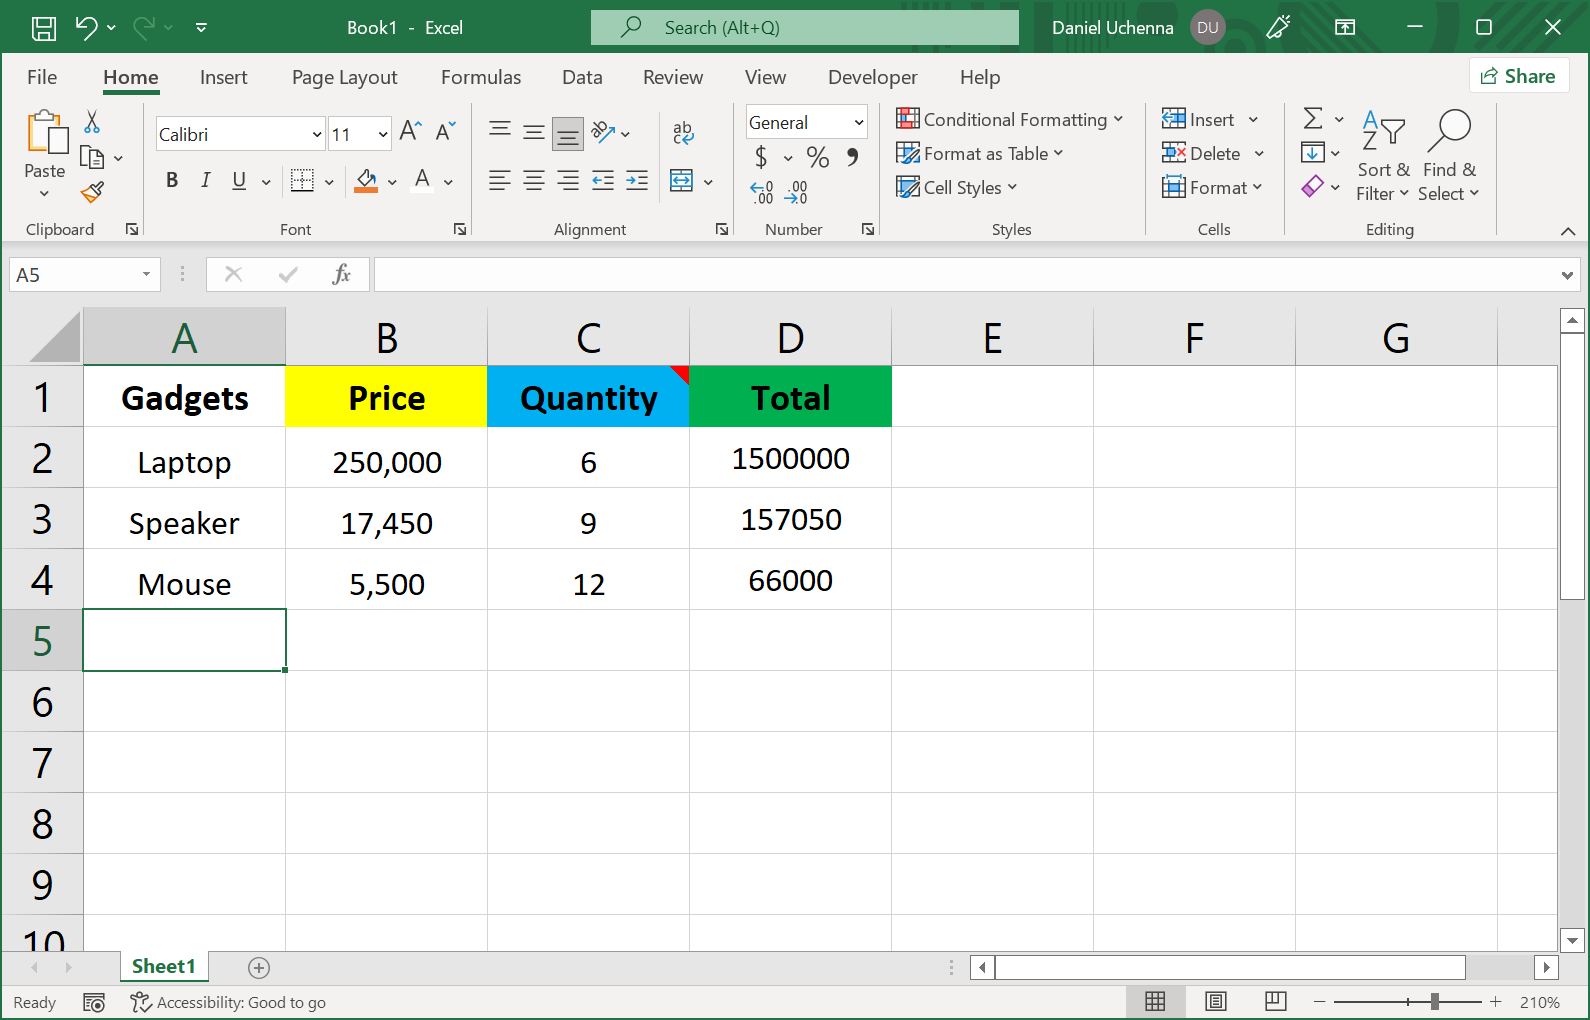Switch to Page Layout view in status bar
This screenshot has height=1020, width=1590.
tap(1215, 1002)
